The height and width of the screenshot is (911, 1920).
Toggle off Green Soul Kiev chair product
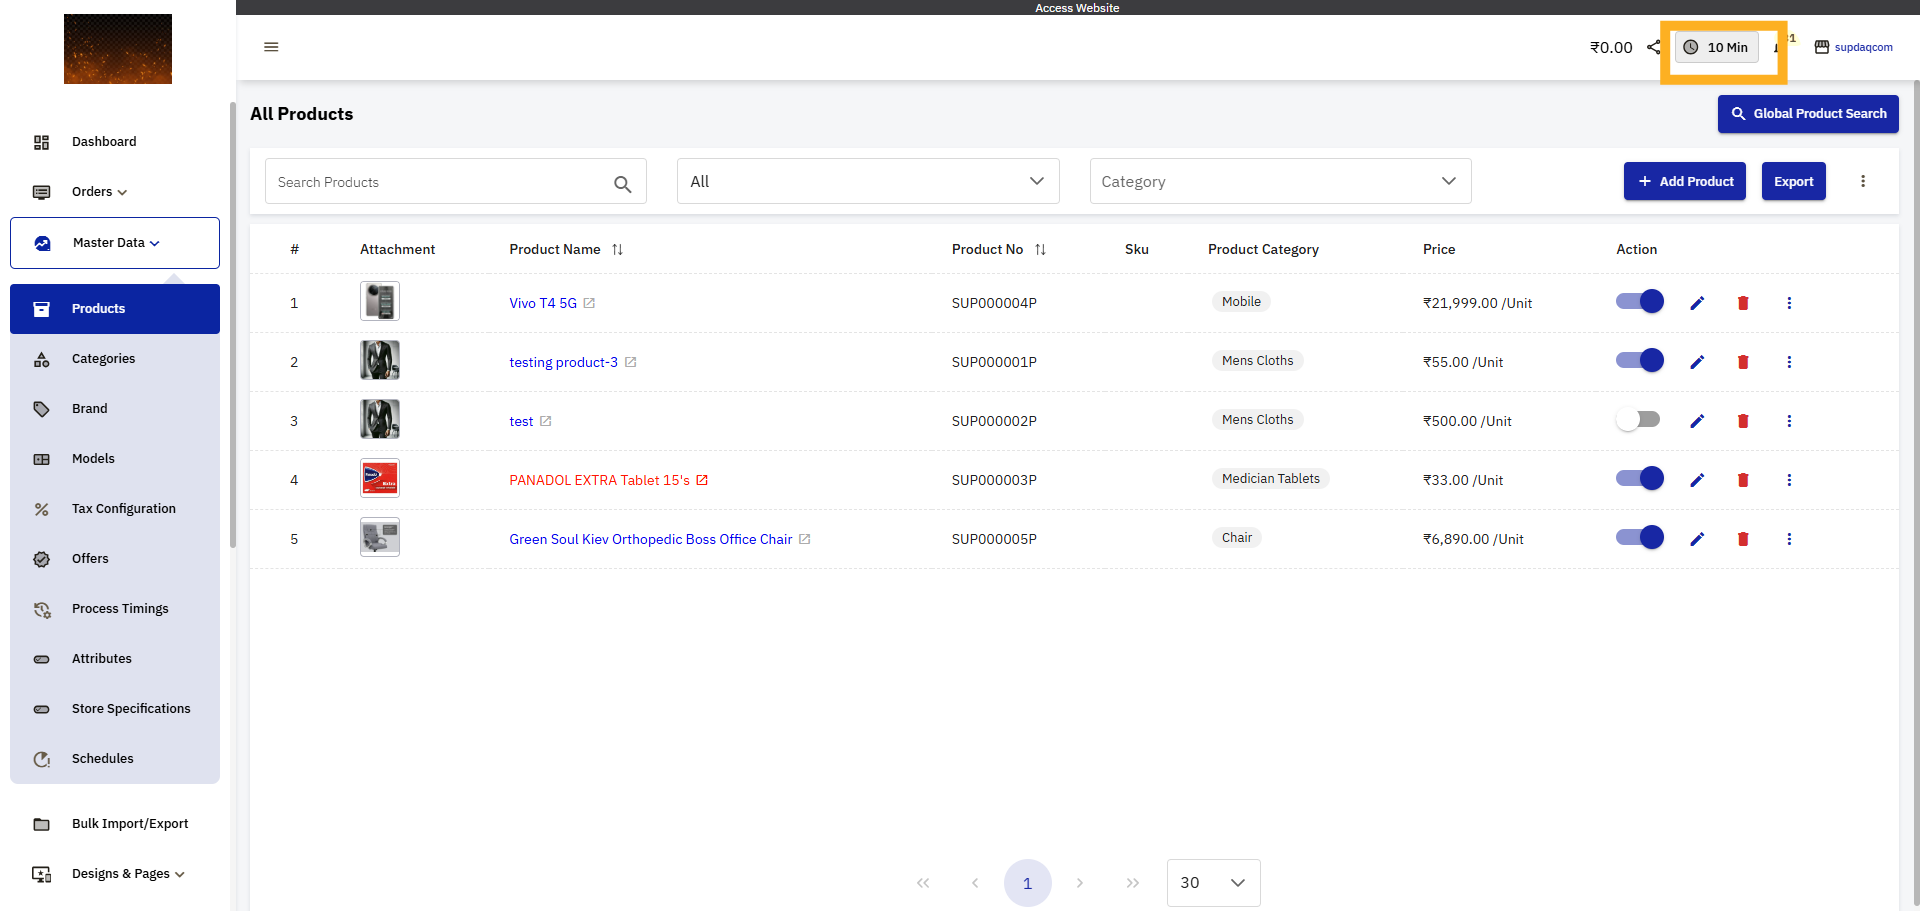click(x=1639, y=538)
